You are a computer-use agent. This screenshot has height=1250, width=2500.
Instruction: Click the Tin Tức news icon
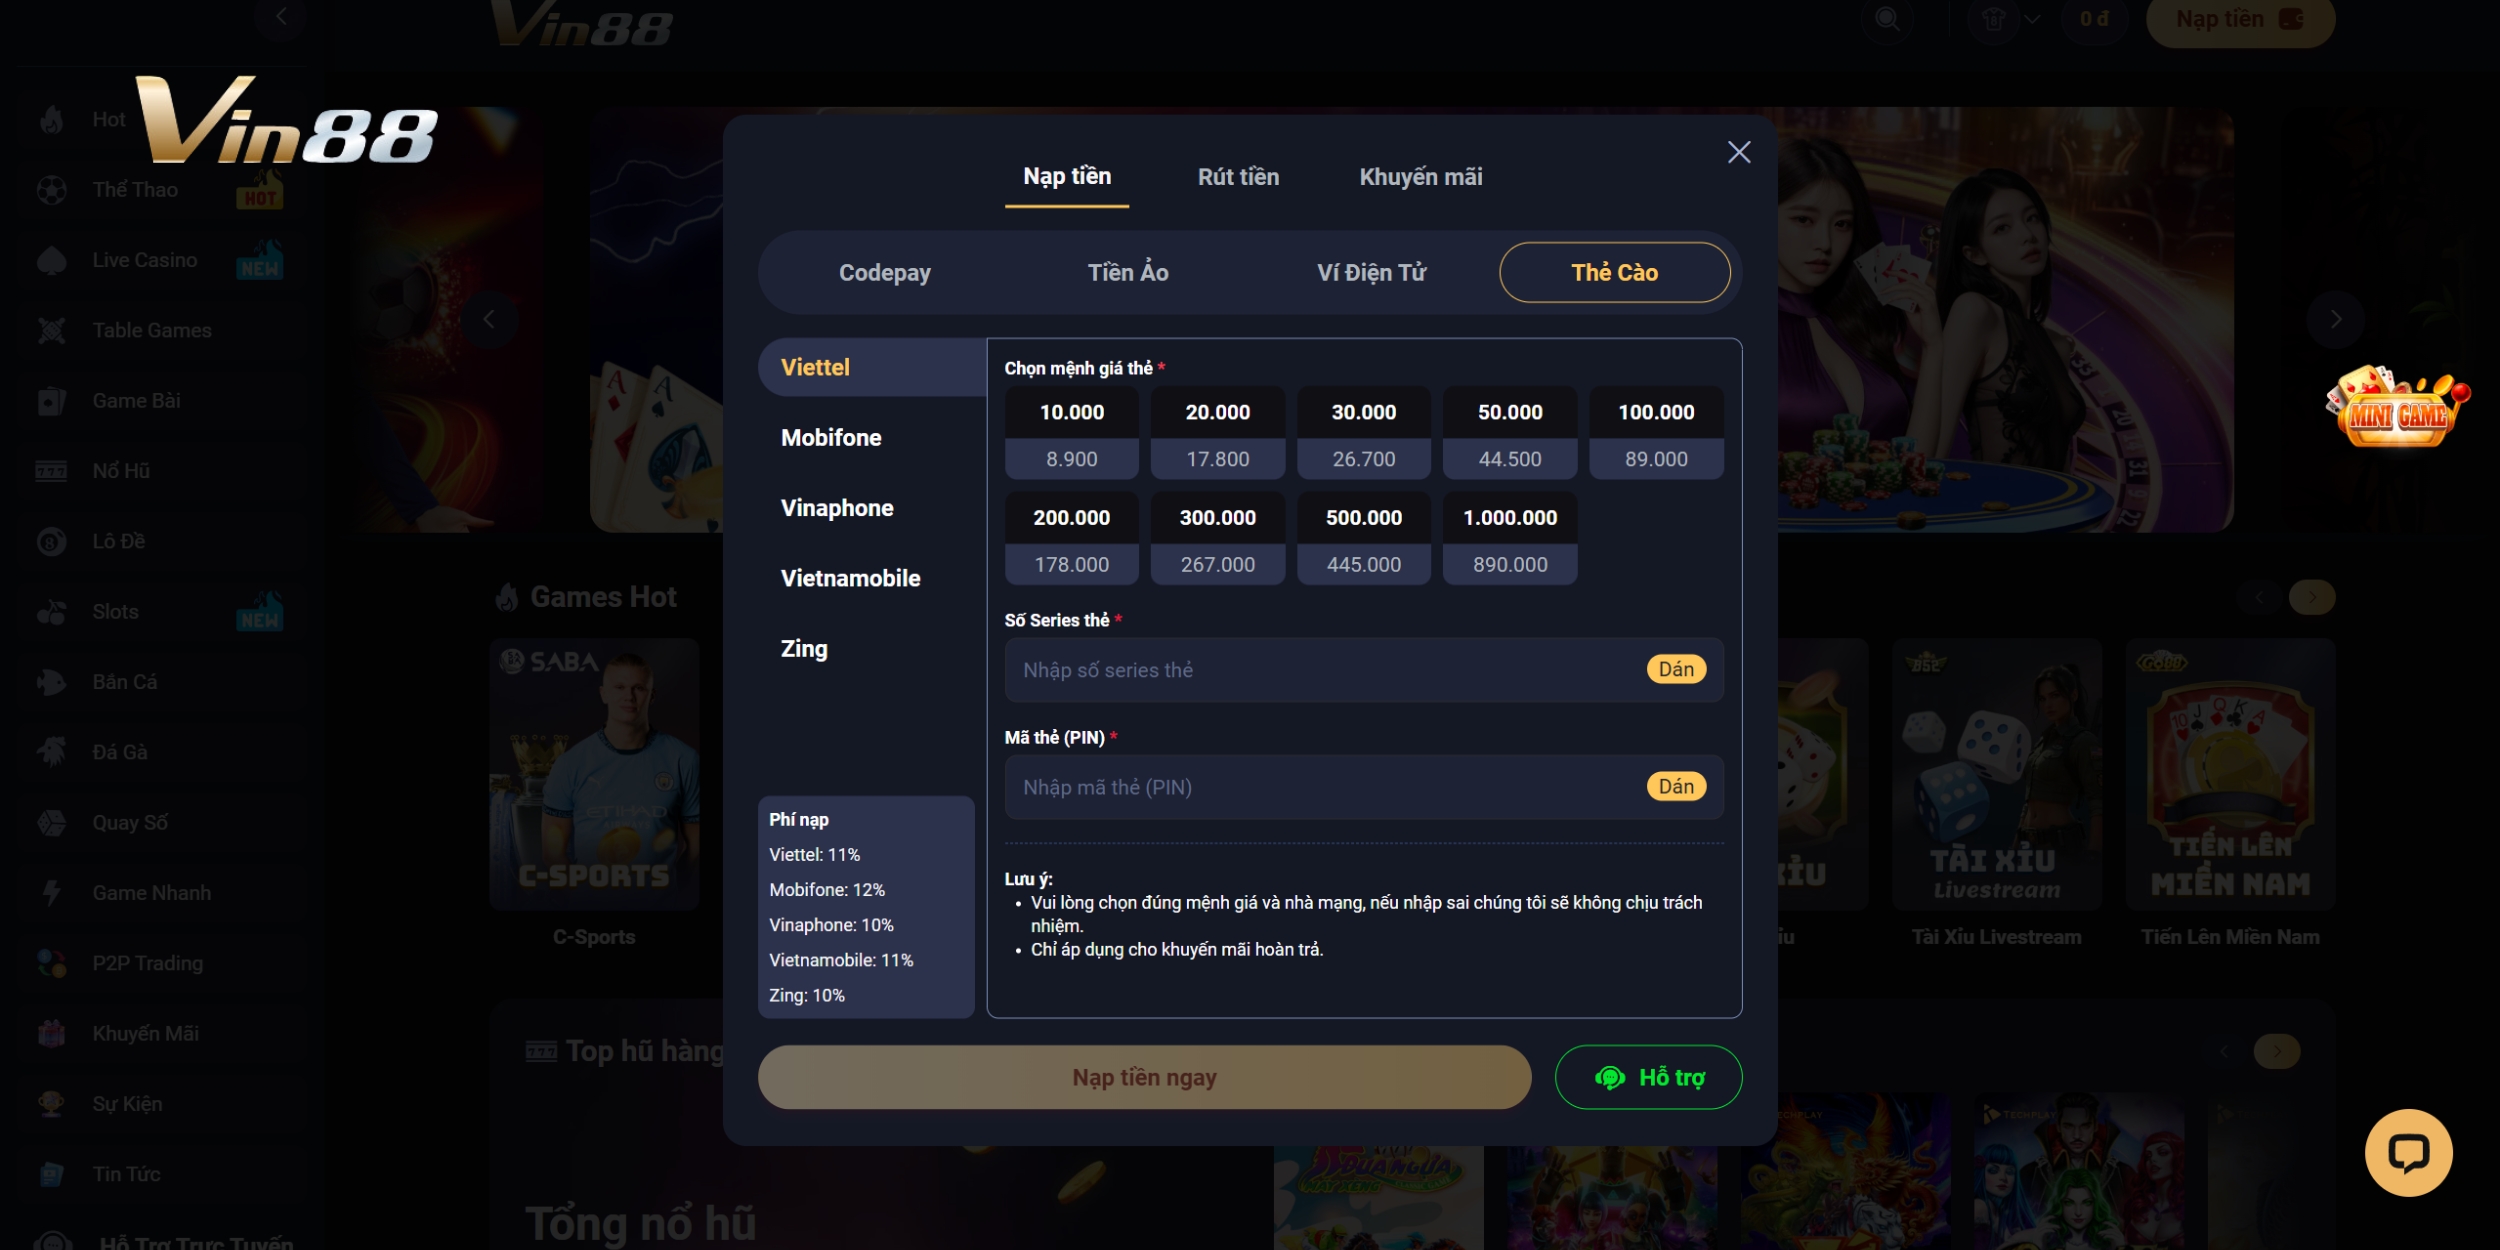(52, 1175)
